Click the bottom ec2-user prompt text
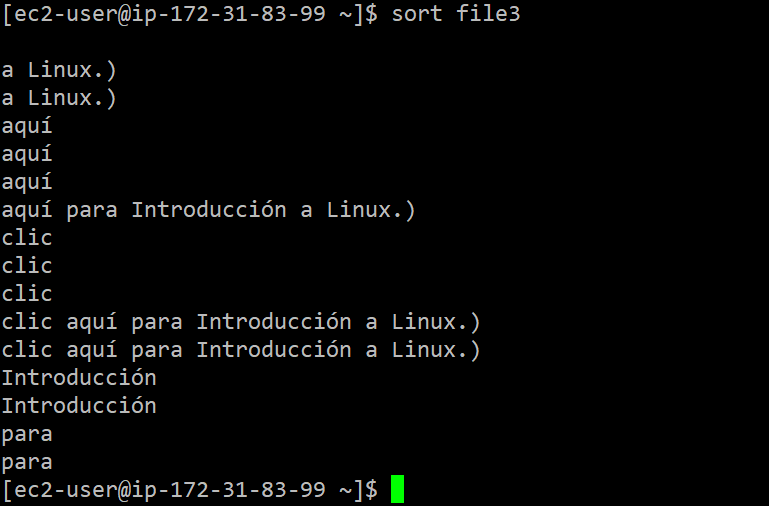The image size is (769, 506). pyautogui.click(x=190, y=489)
